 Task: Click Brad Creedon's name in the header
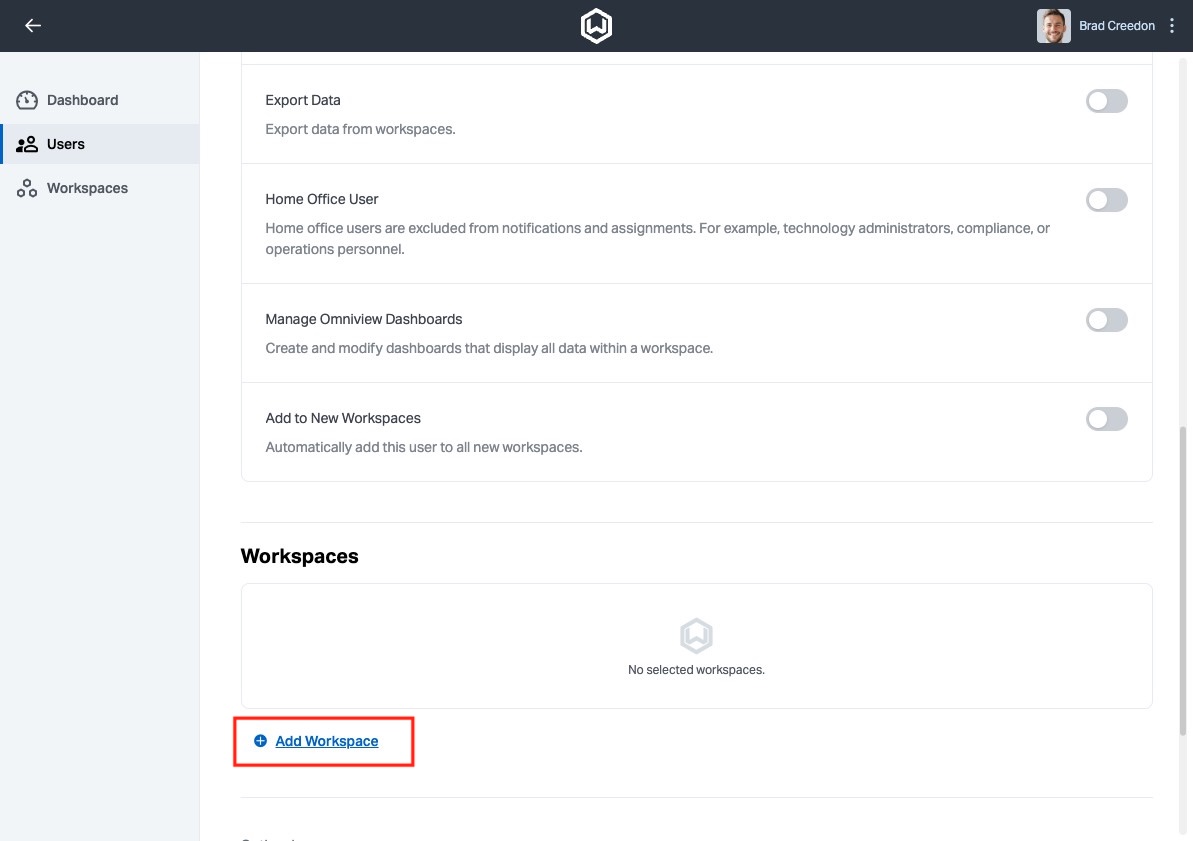pos(1116,25)
